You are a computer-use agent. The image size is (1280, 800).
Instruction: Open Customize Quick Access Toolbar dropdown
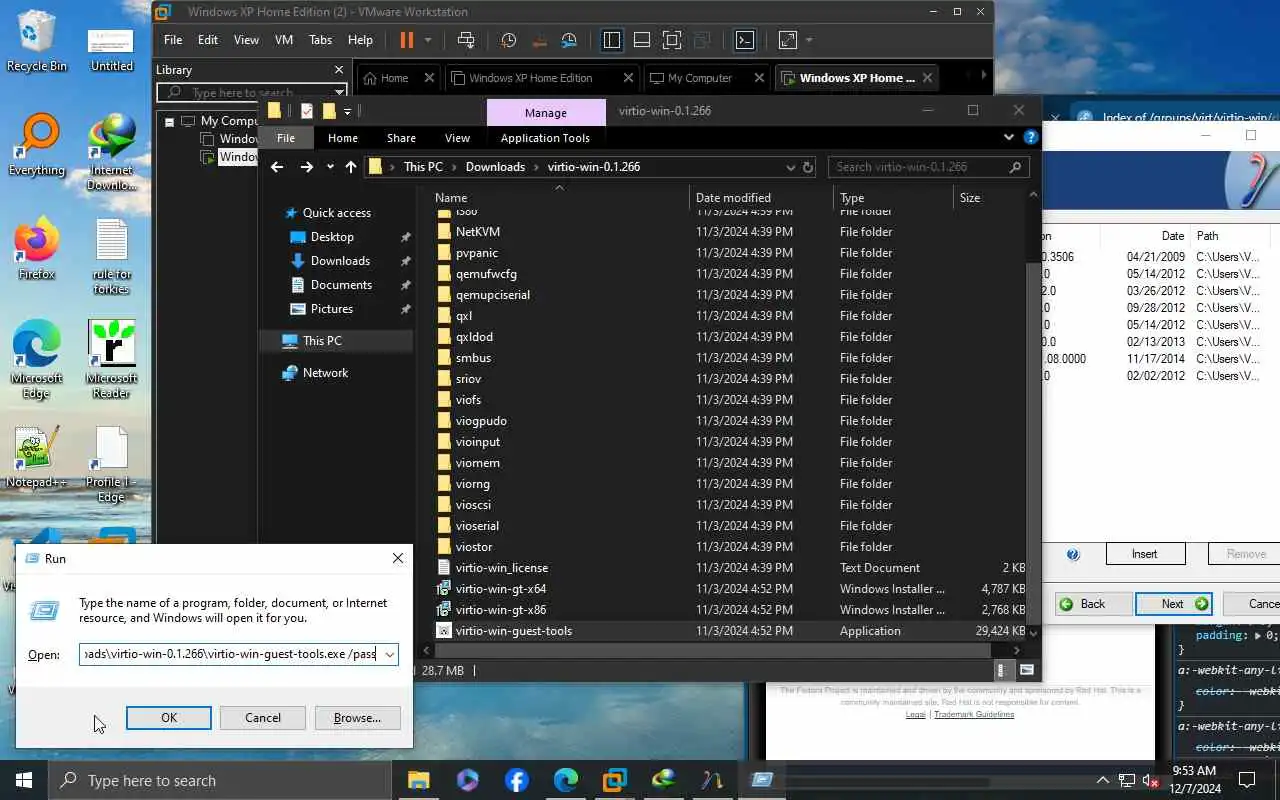[x=347, y=111]
